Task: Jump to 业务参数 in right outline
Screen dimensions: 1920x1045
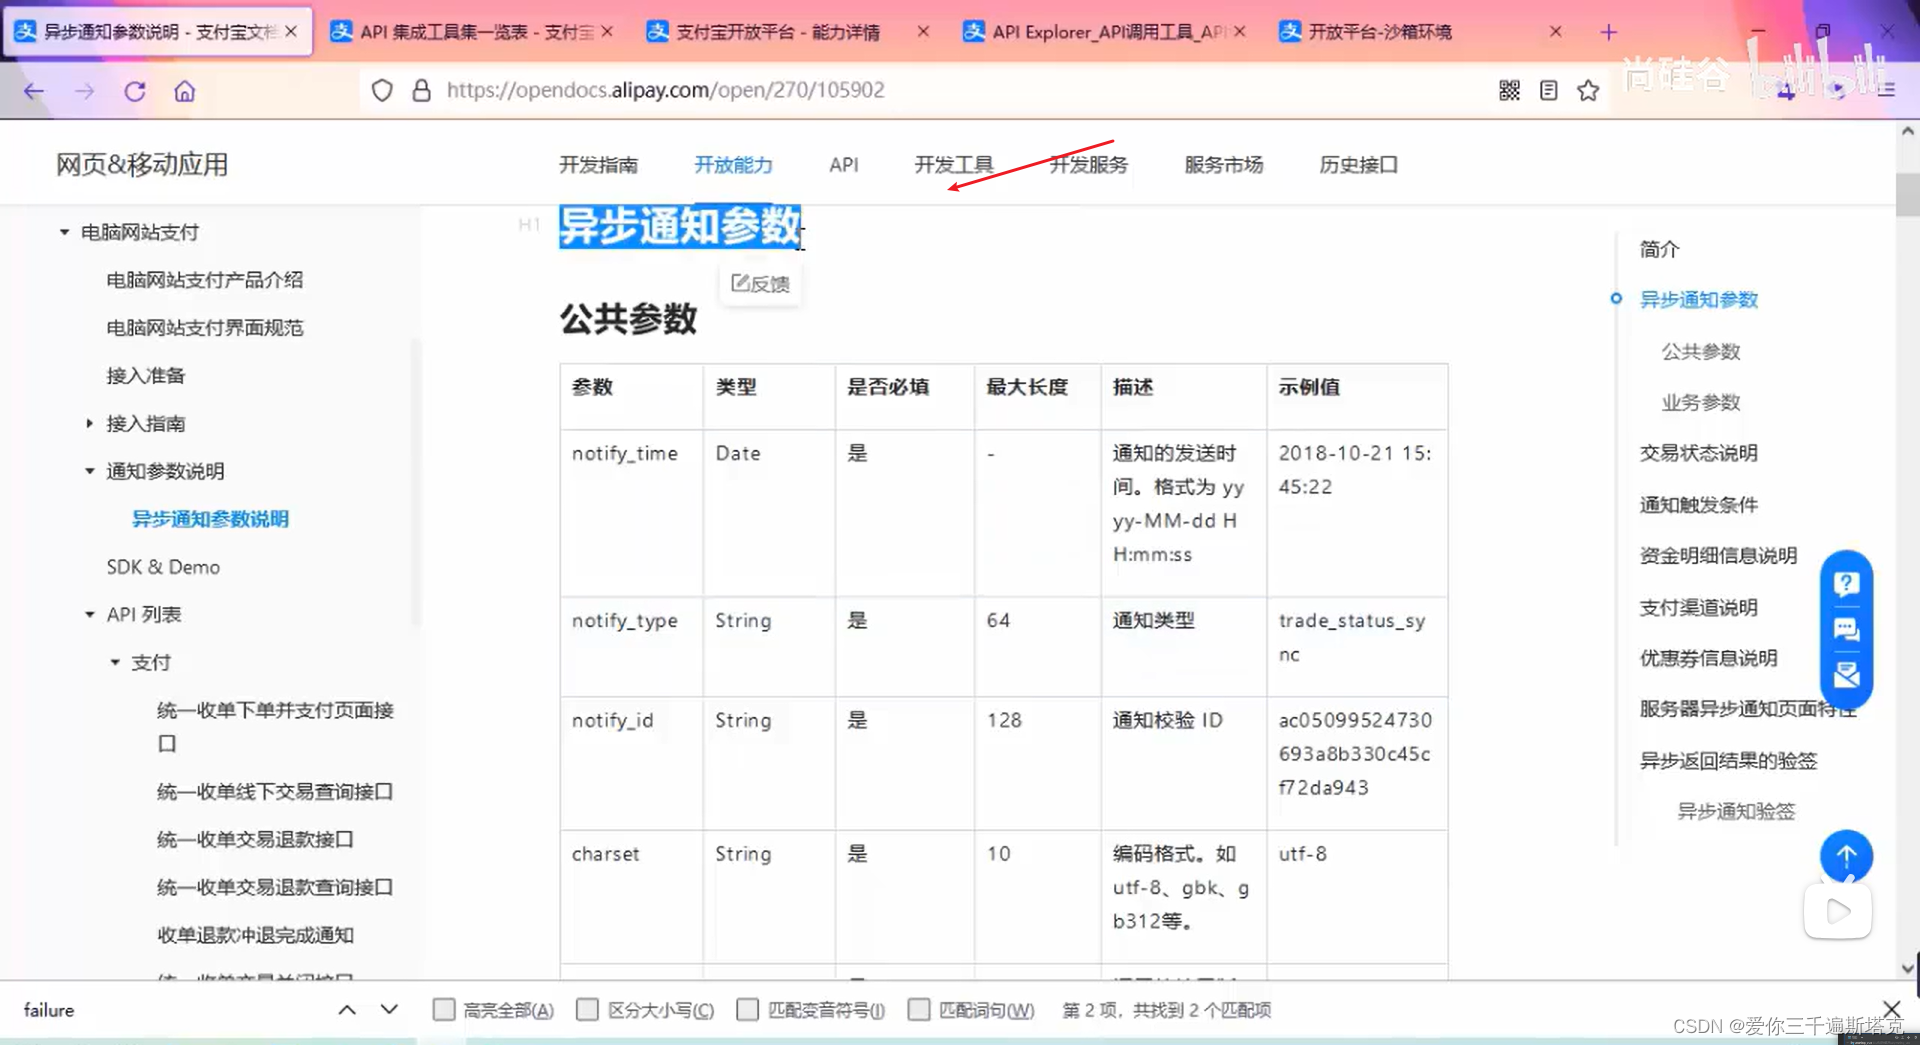Action: 1701,403
